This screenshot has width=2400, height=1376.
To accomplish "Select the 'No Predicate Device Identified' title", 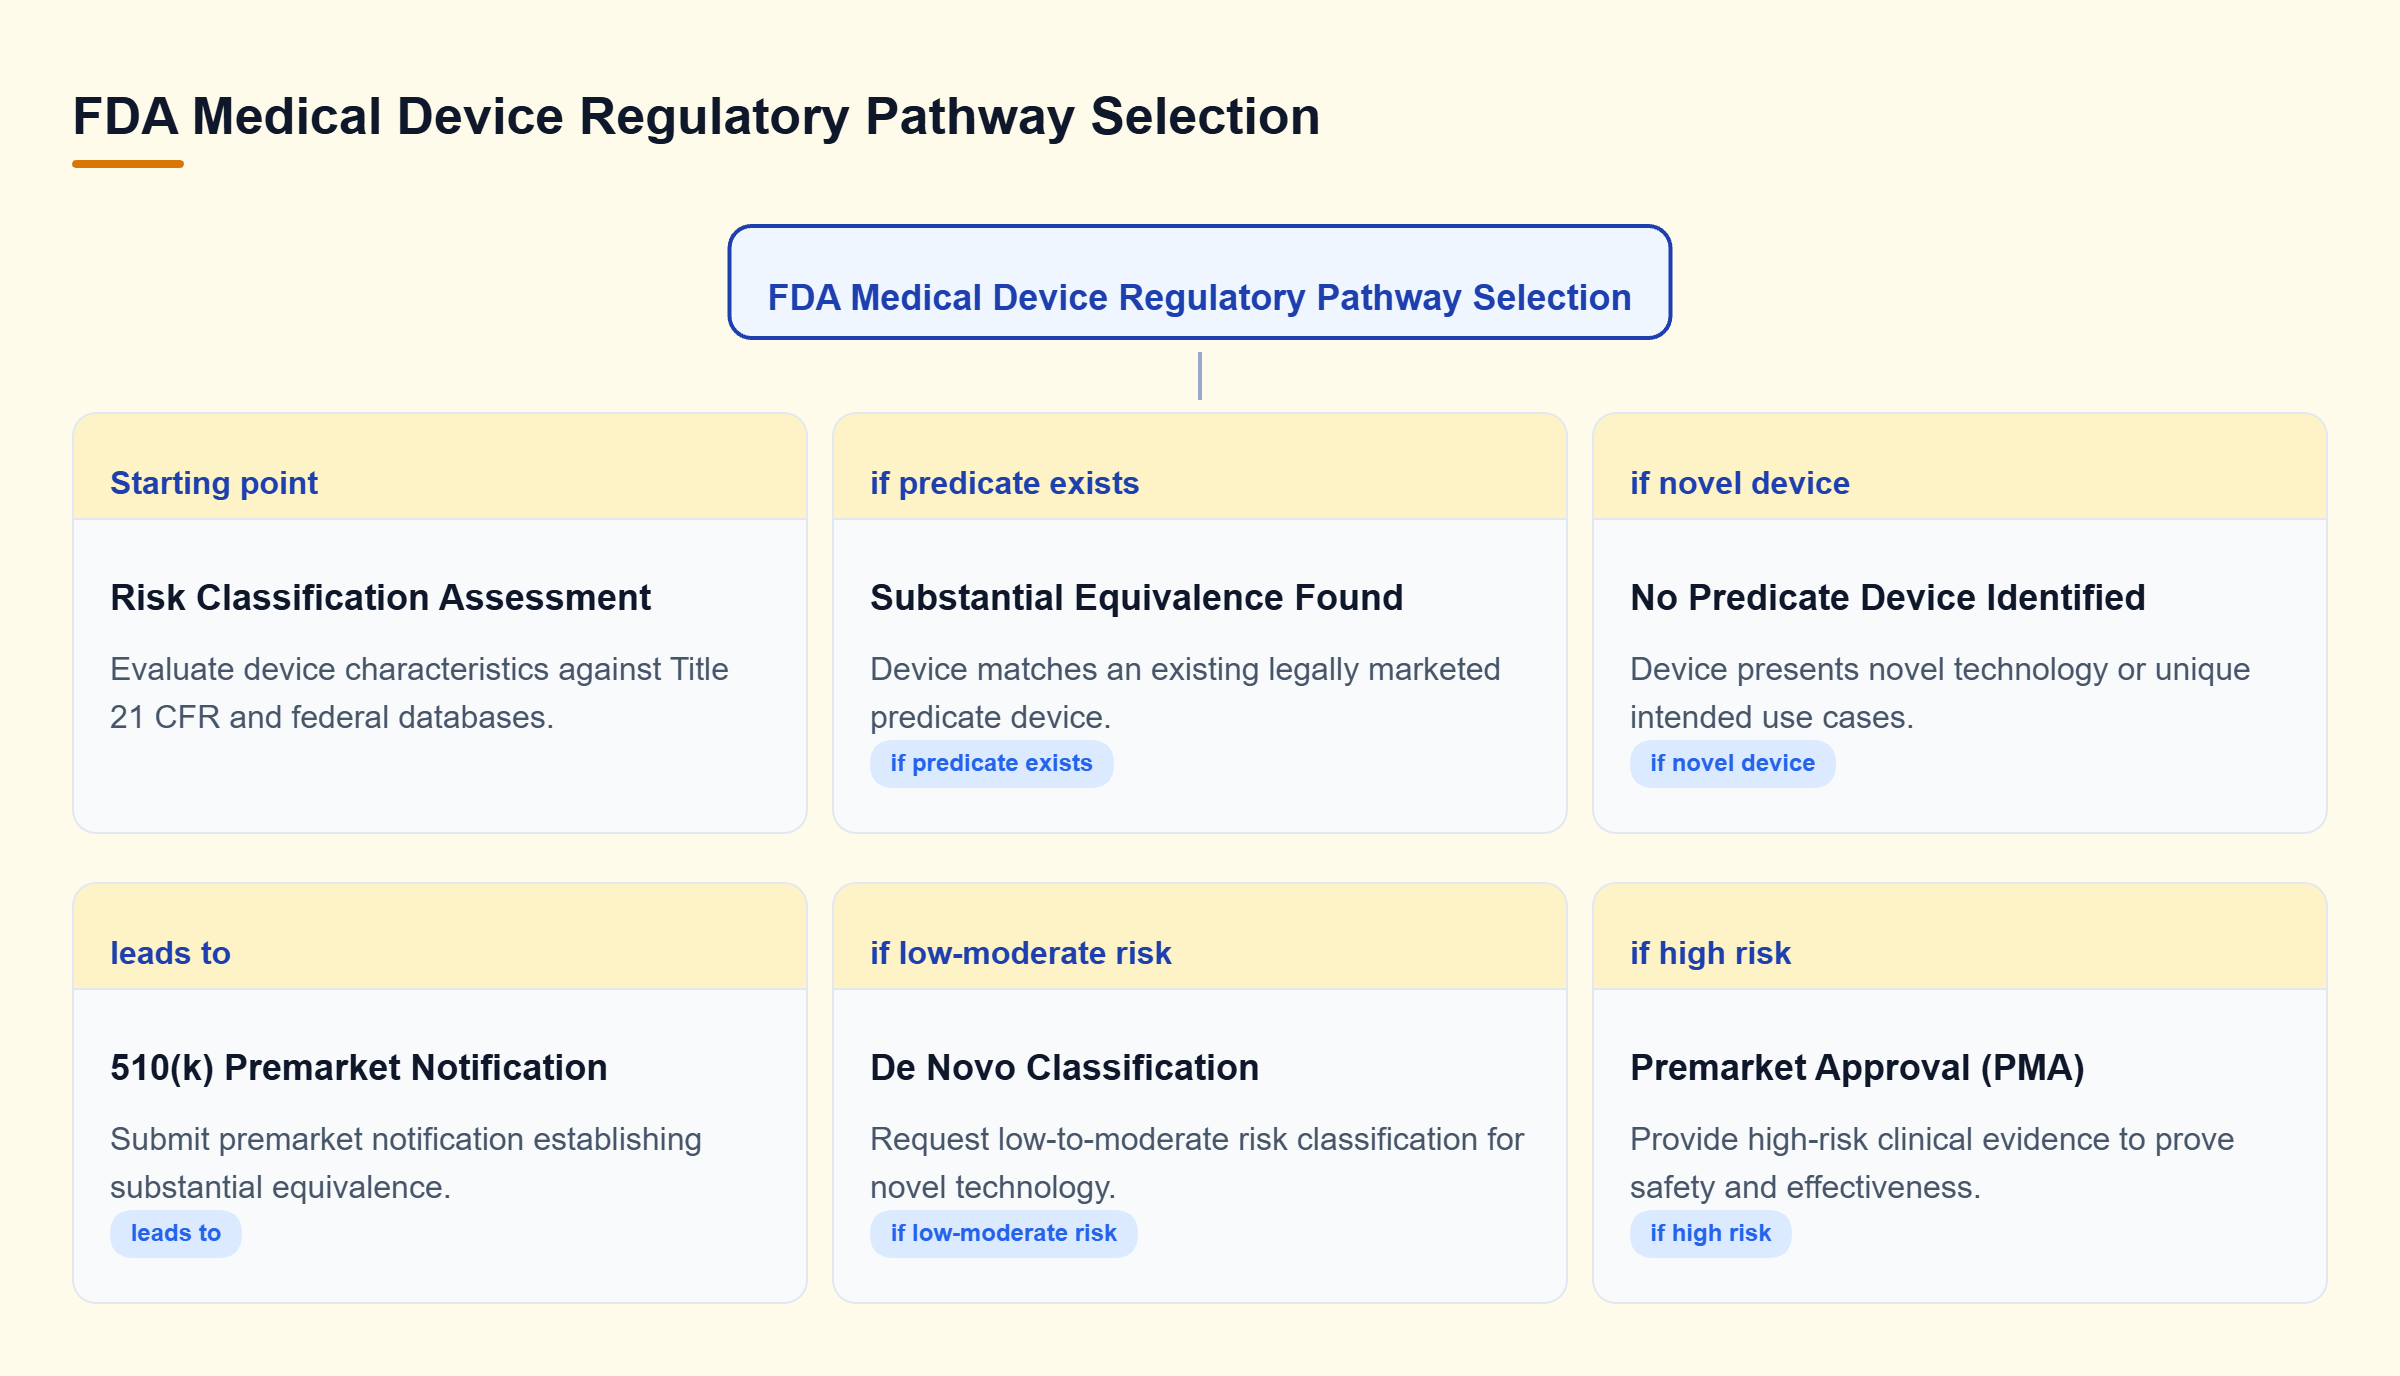I will click(1887, 597).
